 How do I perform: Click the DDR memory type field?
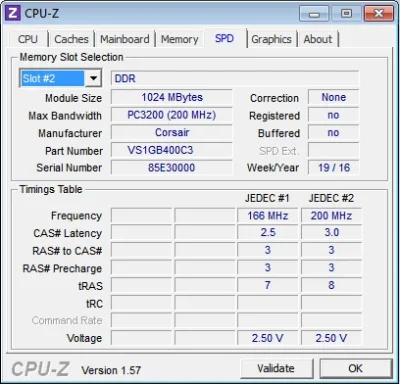235,79
